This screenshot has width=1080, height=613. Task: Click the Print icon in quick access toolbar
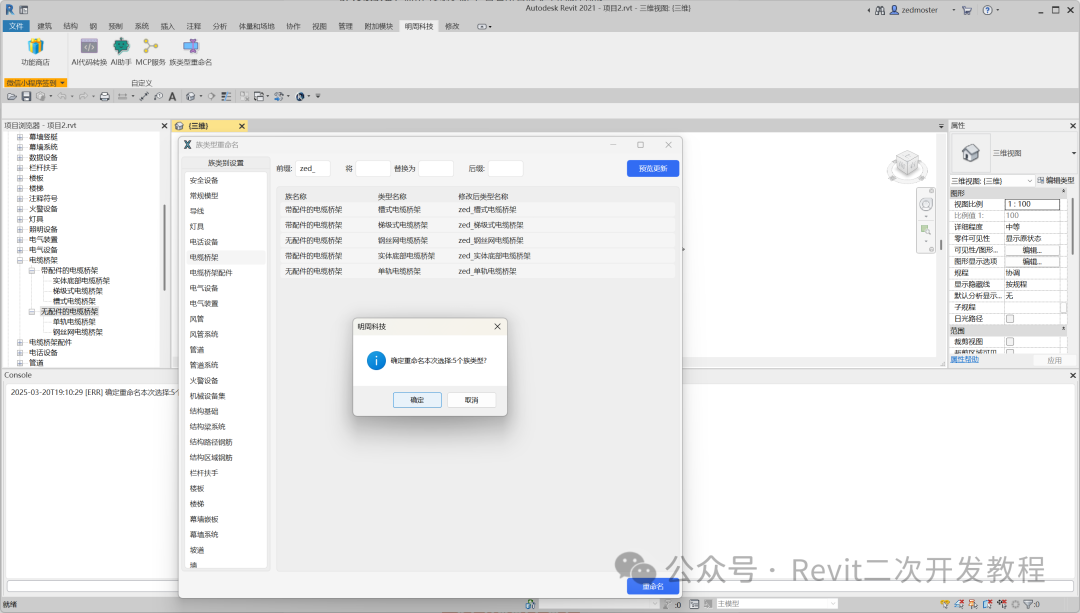click(105, 96)
